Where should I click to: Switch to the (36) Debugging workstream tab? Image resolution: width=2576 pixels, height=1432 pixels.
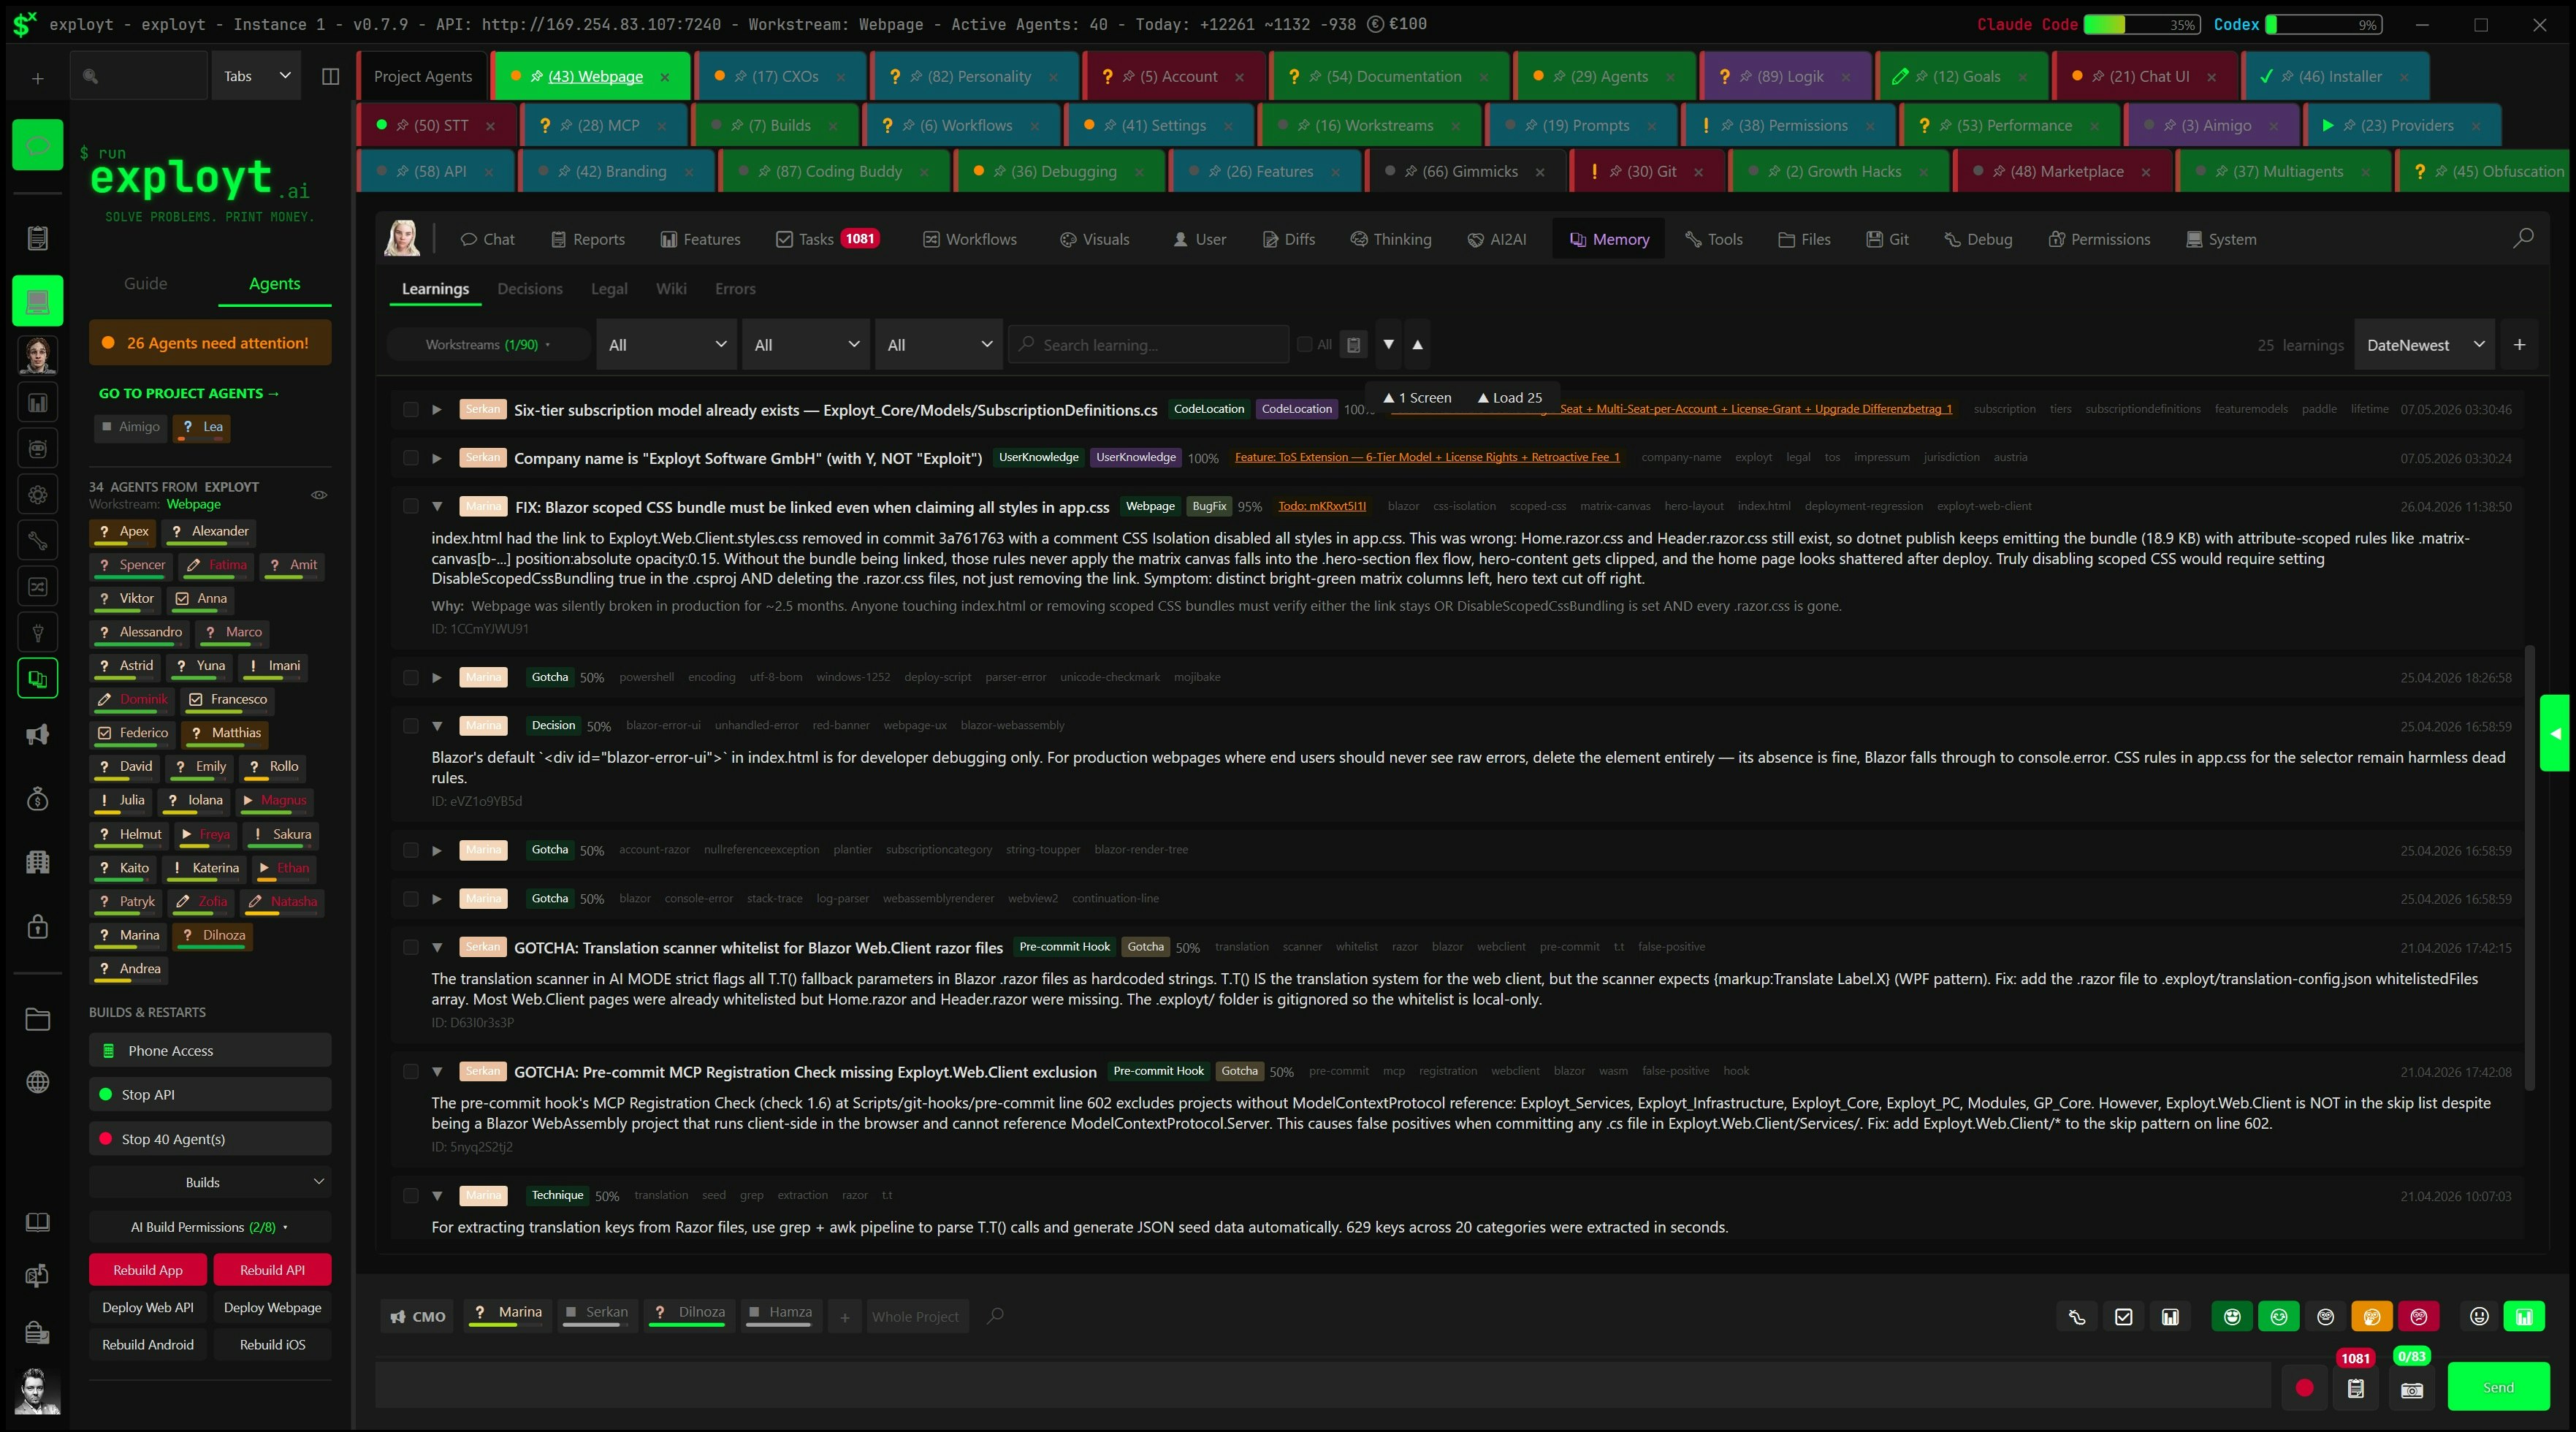(x=1059, y=172)
